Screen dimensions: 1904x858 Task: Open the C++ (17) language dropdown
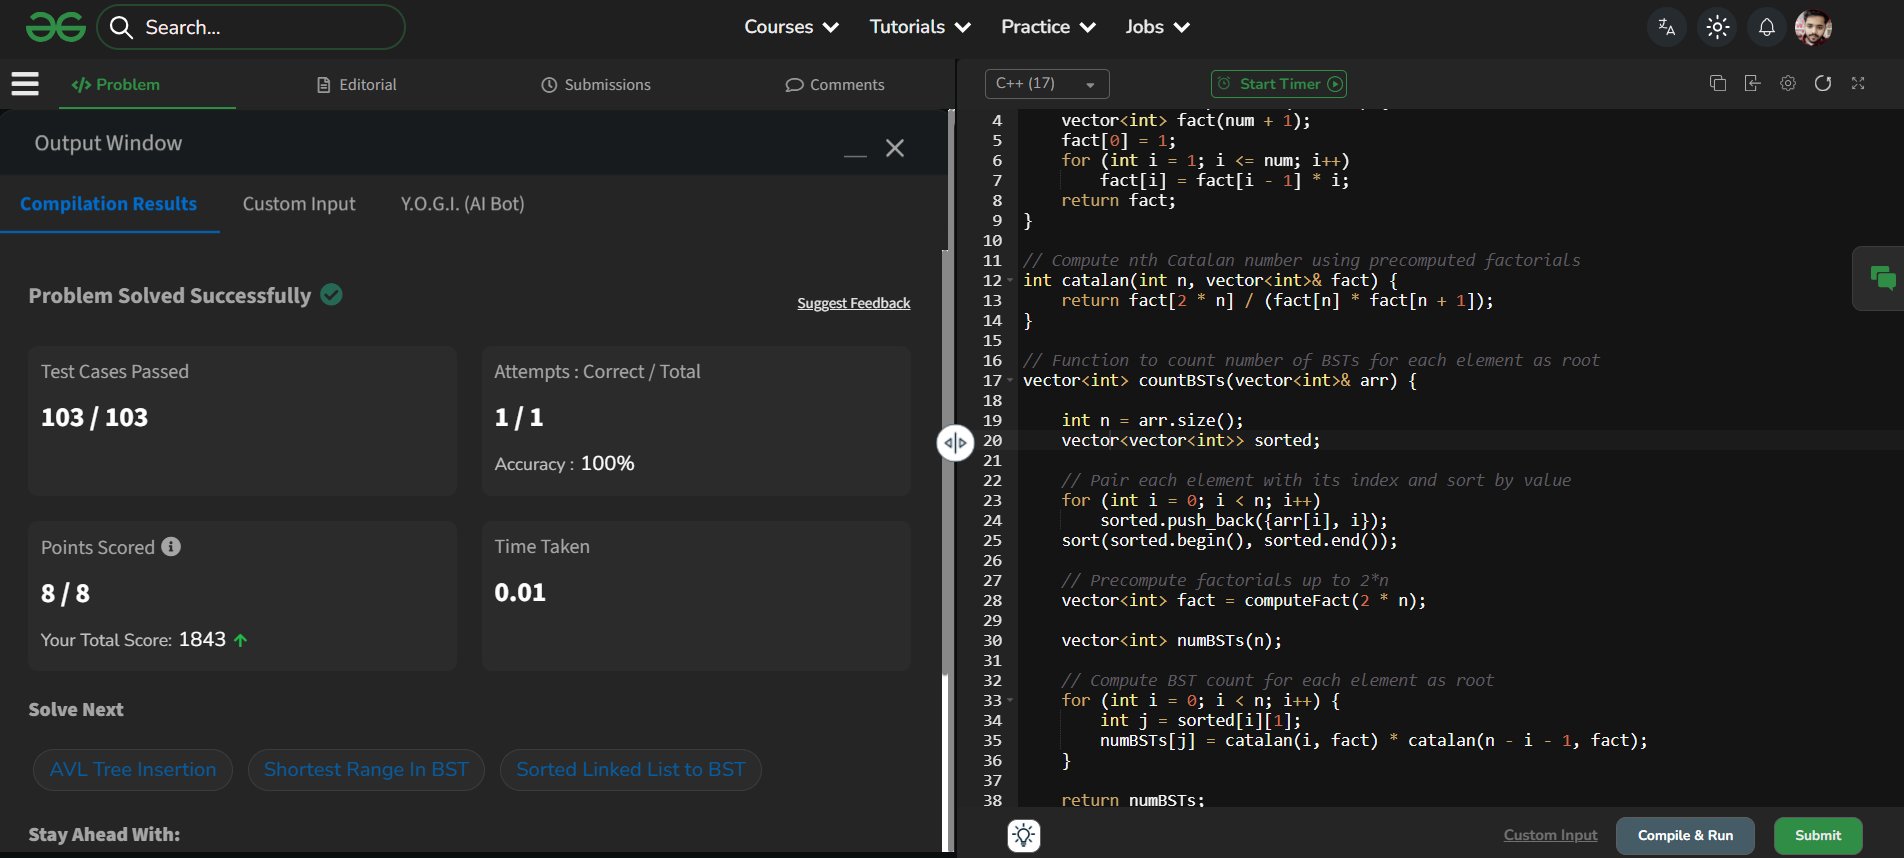(1046, 84)
